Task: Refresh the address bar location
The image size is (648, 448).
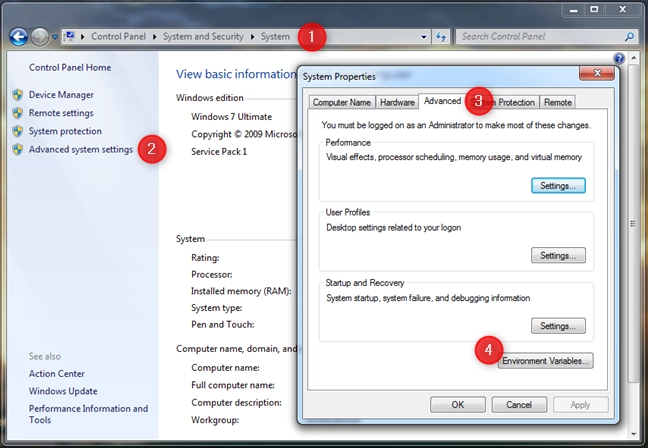Action: click(x=441, y=37)
